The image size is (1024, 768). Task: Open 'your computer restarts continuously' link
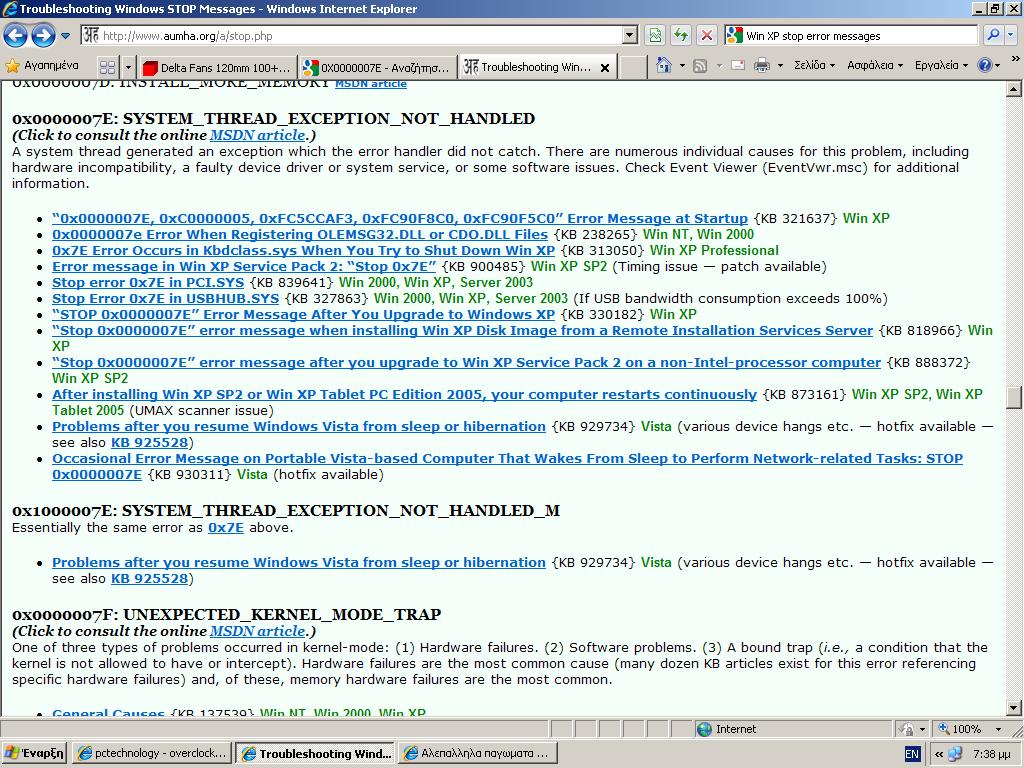point(404,394)
